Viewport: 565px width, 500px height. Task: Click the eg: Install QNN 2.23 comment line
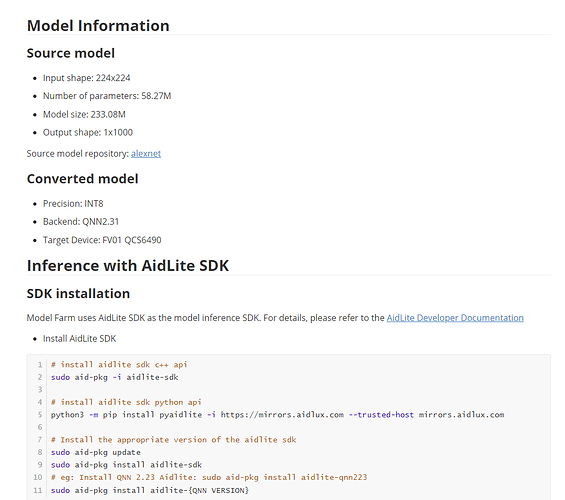pos(209,477)
